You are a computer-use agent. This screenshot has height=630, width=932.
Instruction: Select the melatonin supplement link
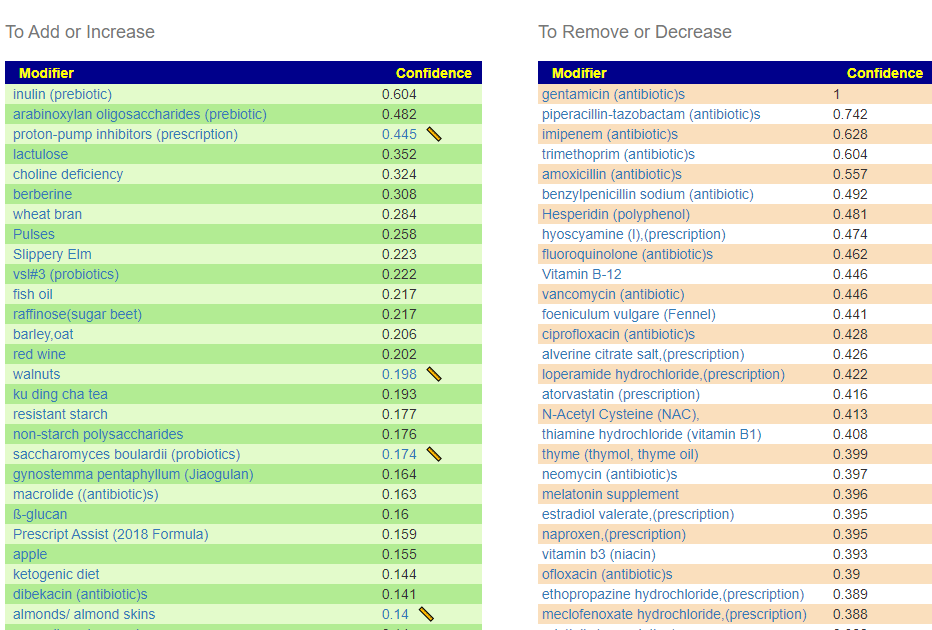[610, 494]
